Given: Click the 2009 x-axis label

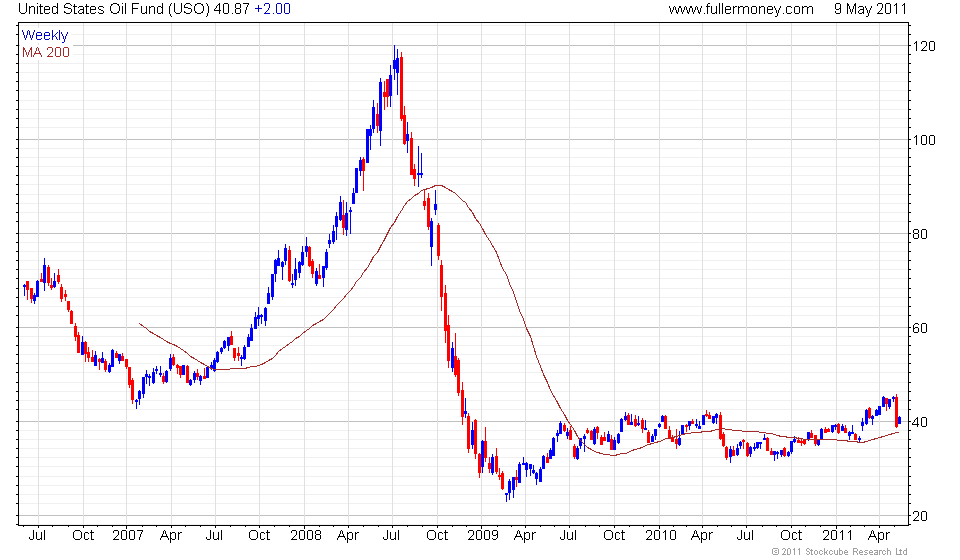Looking at the screenshot, I should click(x=482, y=536).
